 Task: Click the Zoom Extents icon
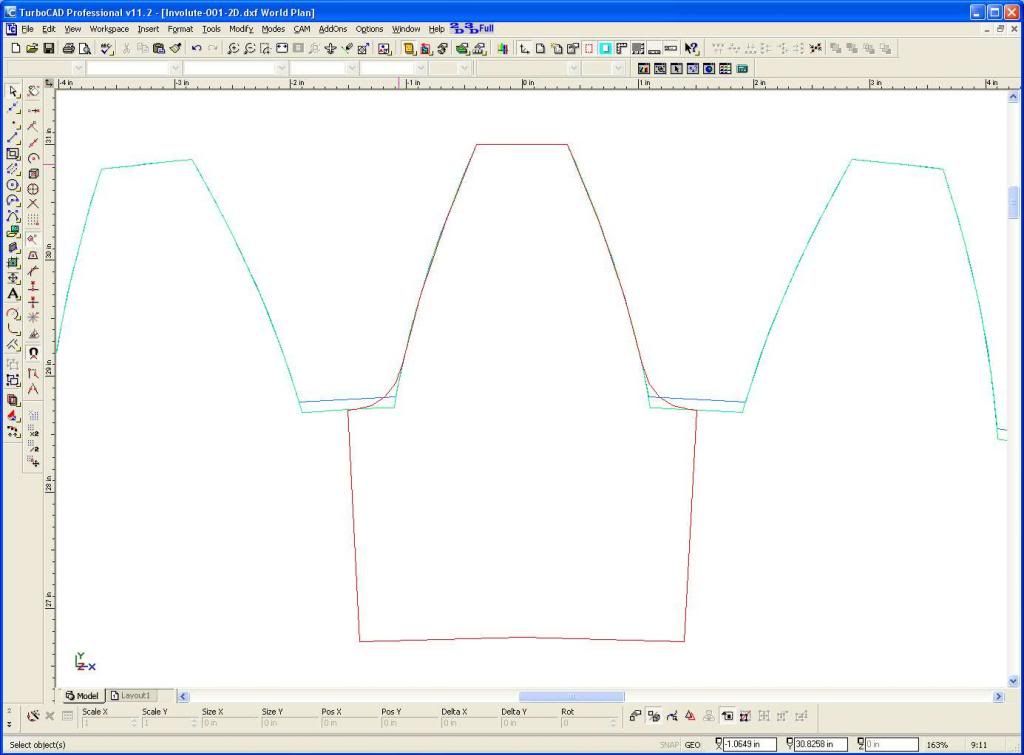click(x=282, y=48)
